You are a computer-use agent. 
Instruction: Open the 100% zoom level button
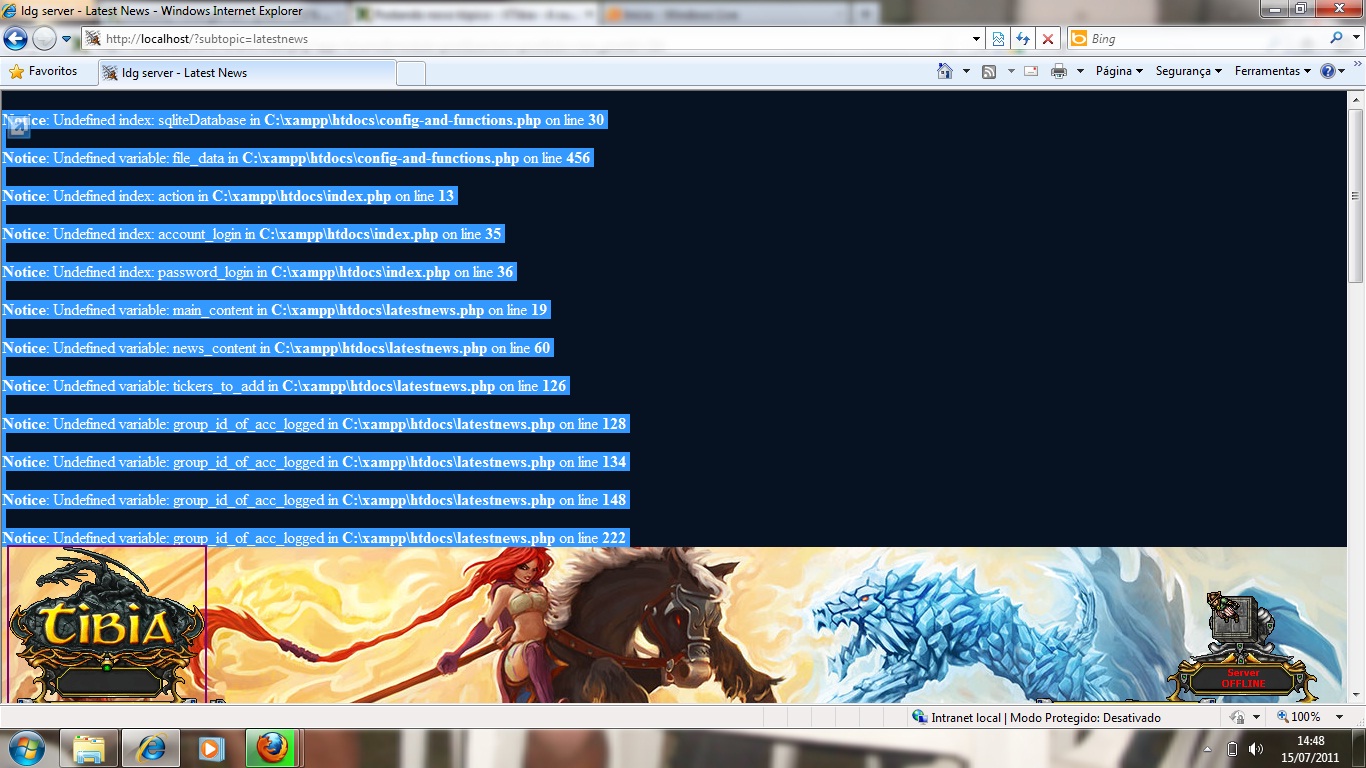1300,717
